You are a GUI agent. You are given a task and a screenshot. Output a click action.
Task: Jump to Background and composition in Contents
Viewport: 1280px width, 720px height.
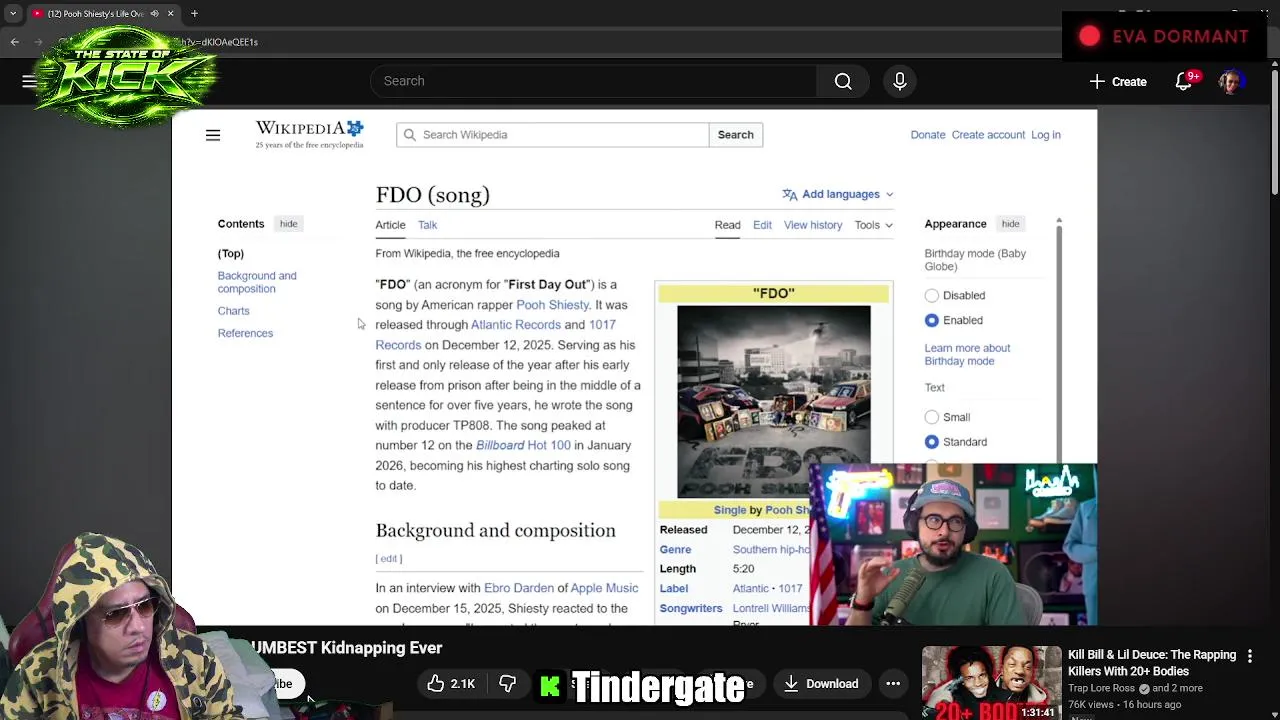[257, 282]
